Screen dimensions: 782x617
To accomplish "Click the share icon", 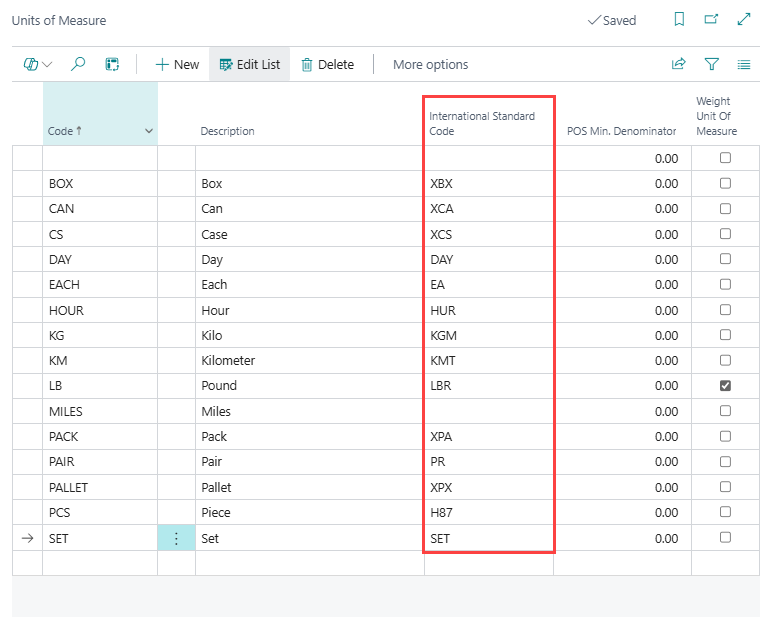I will point(679,64).
